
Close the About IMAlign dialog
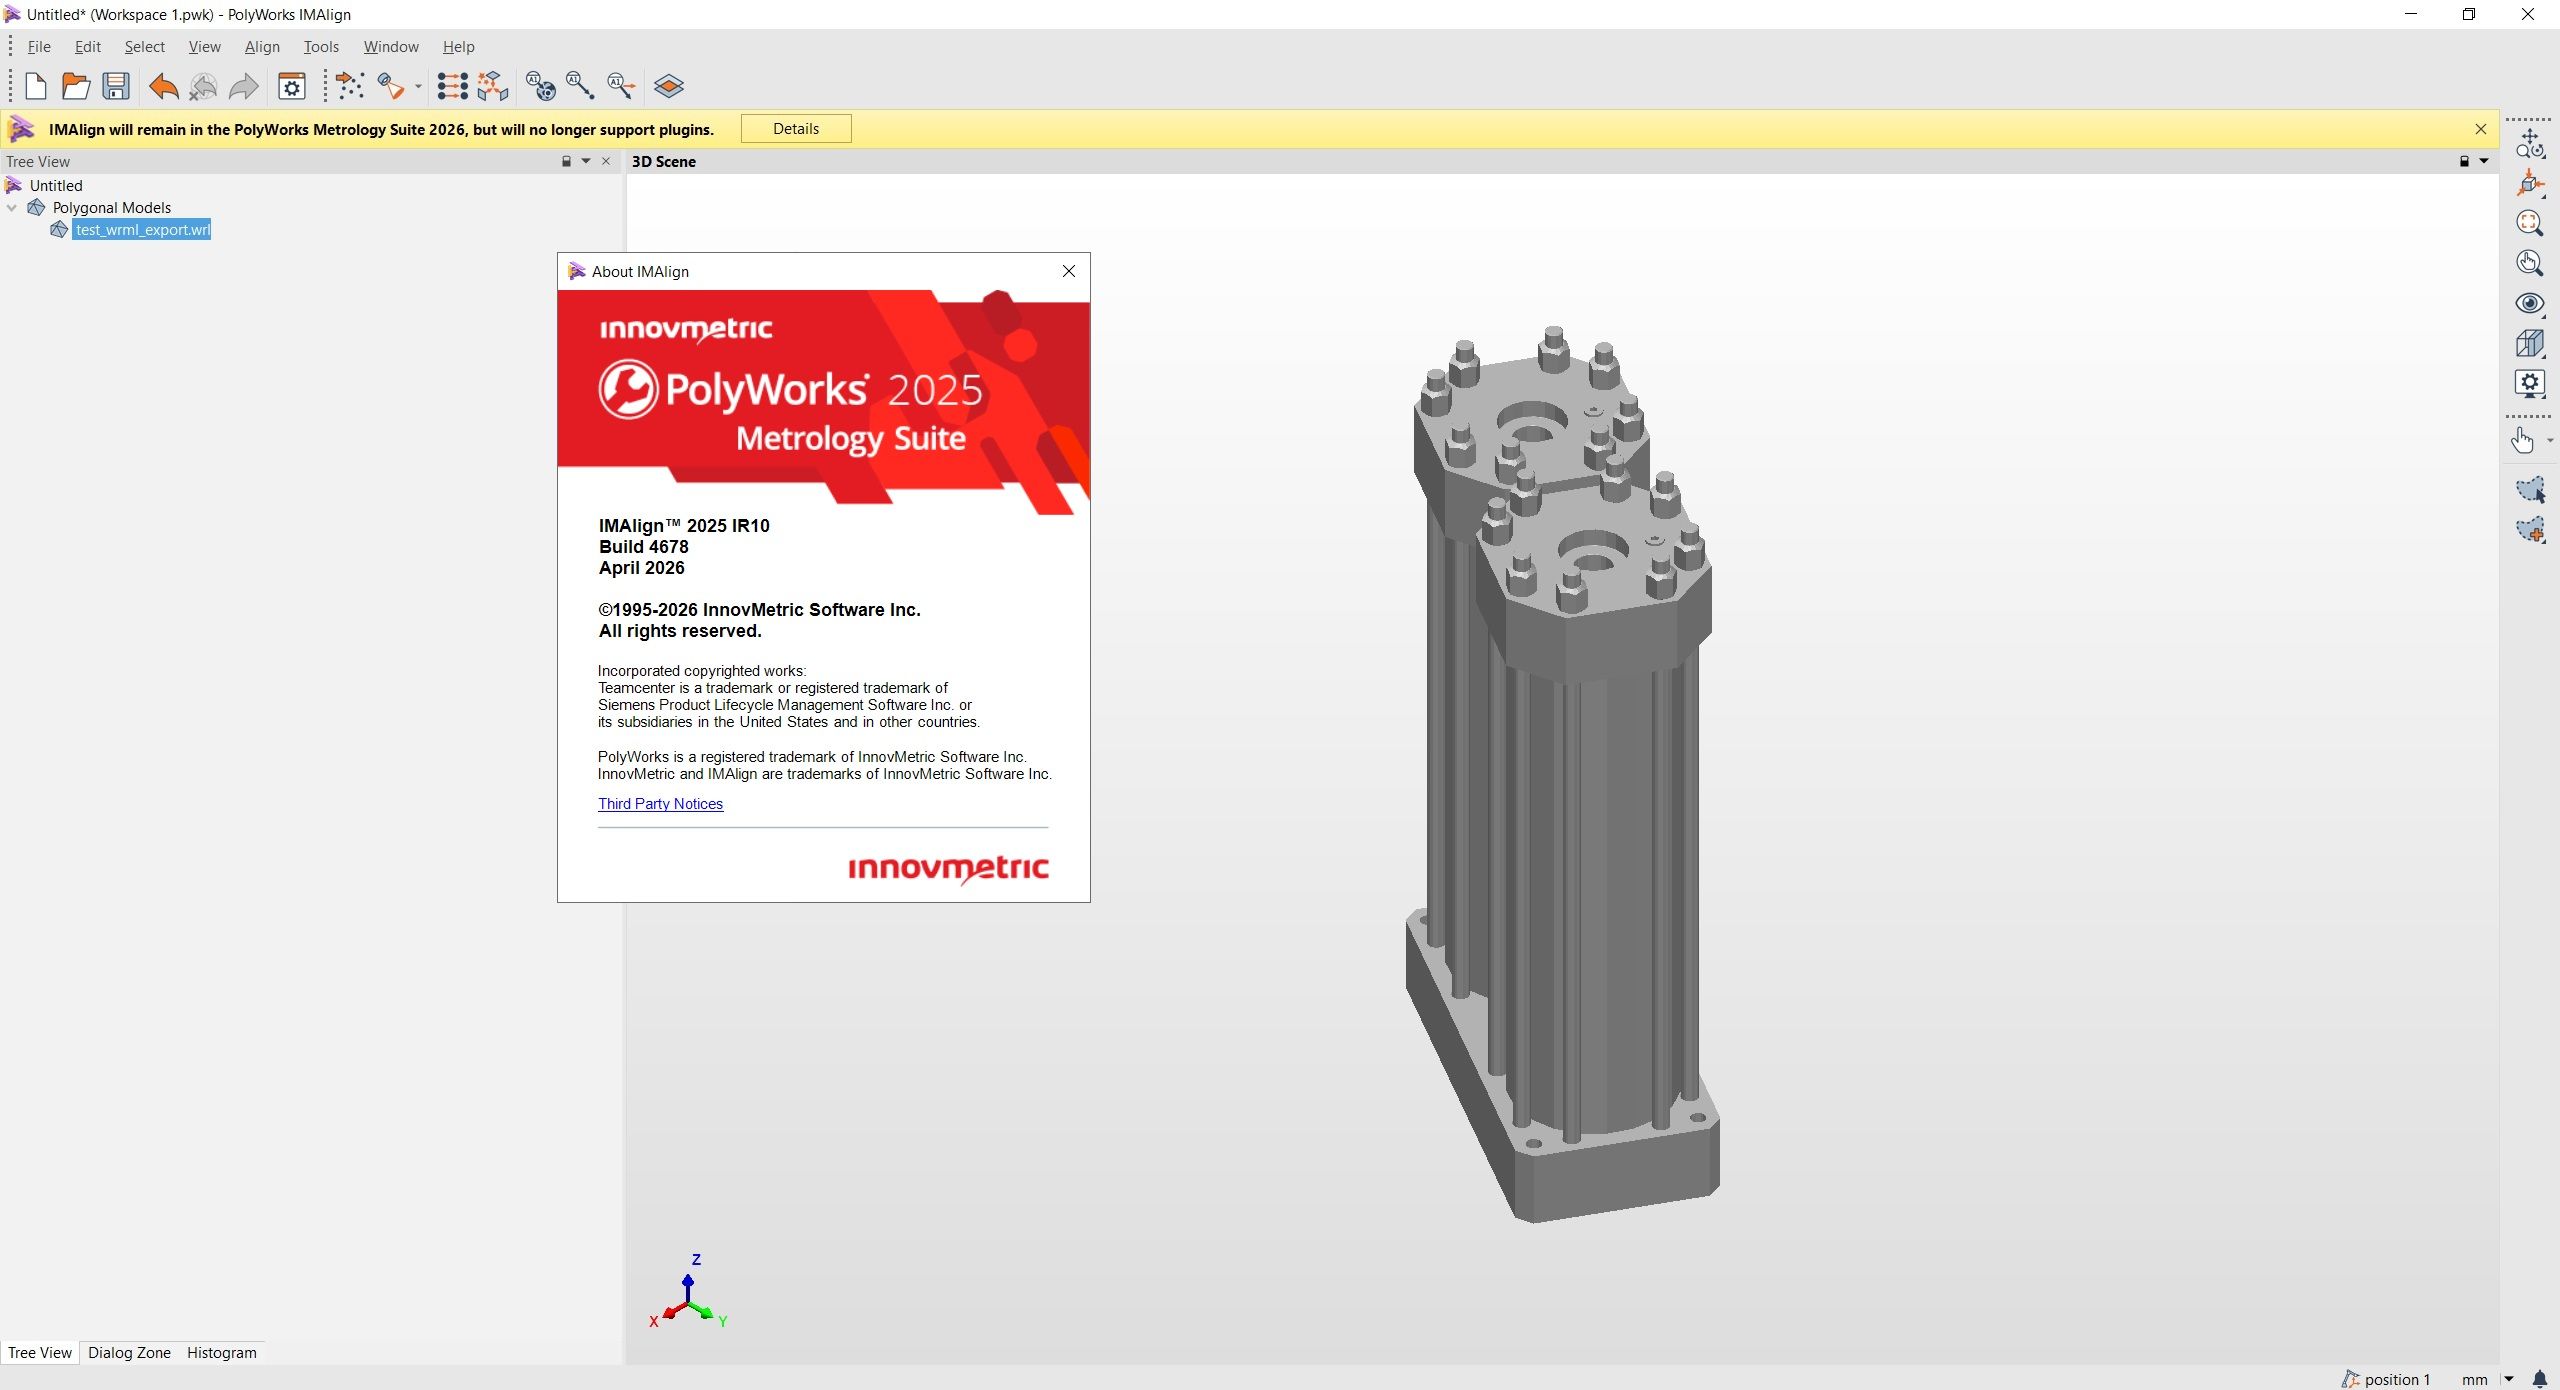(1069, 272)
